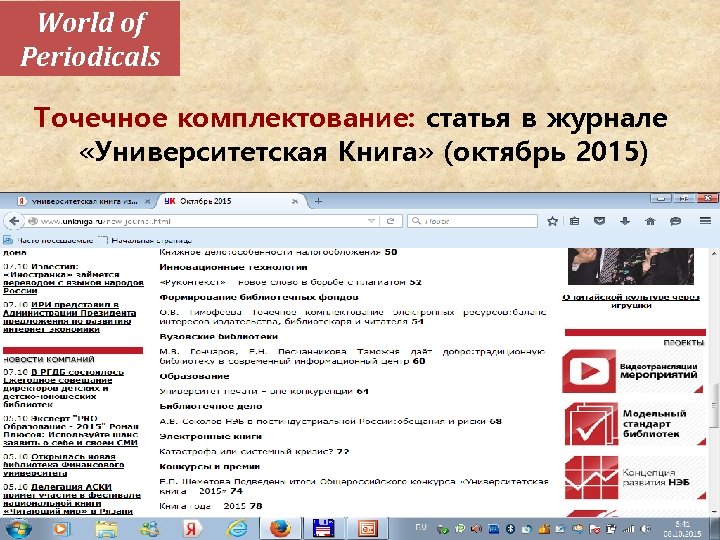The width and height of the screenshot is (720, 540).
Task: Go to the Home page icon
Action: [x=650, y=221]
